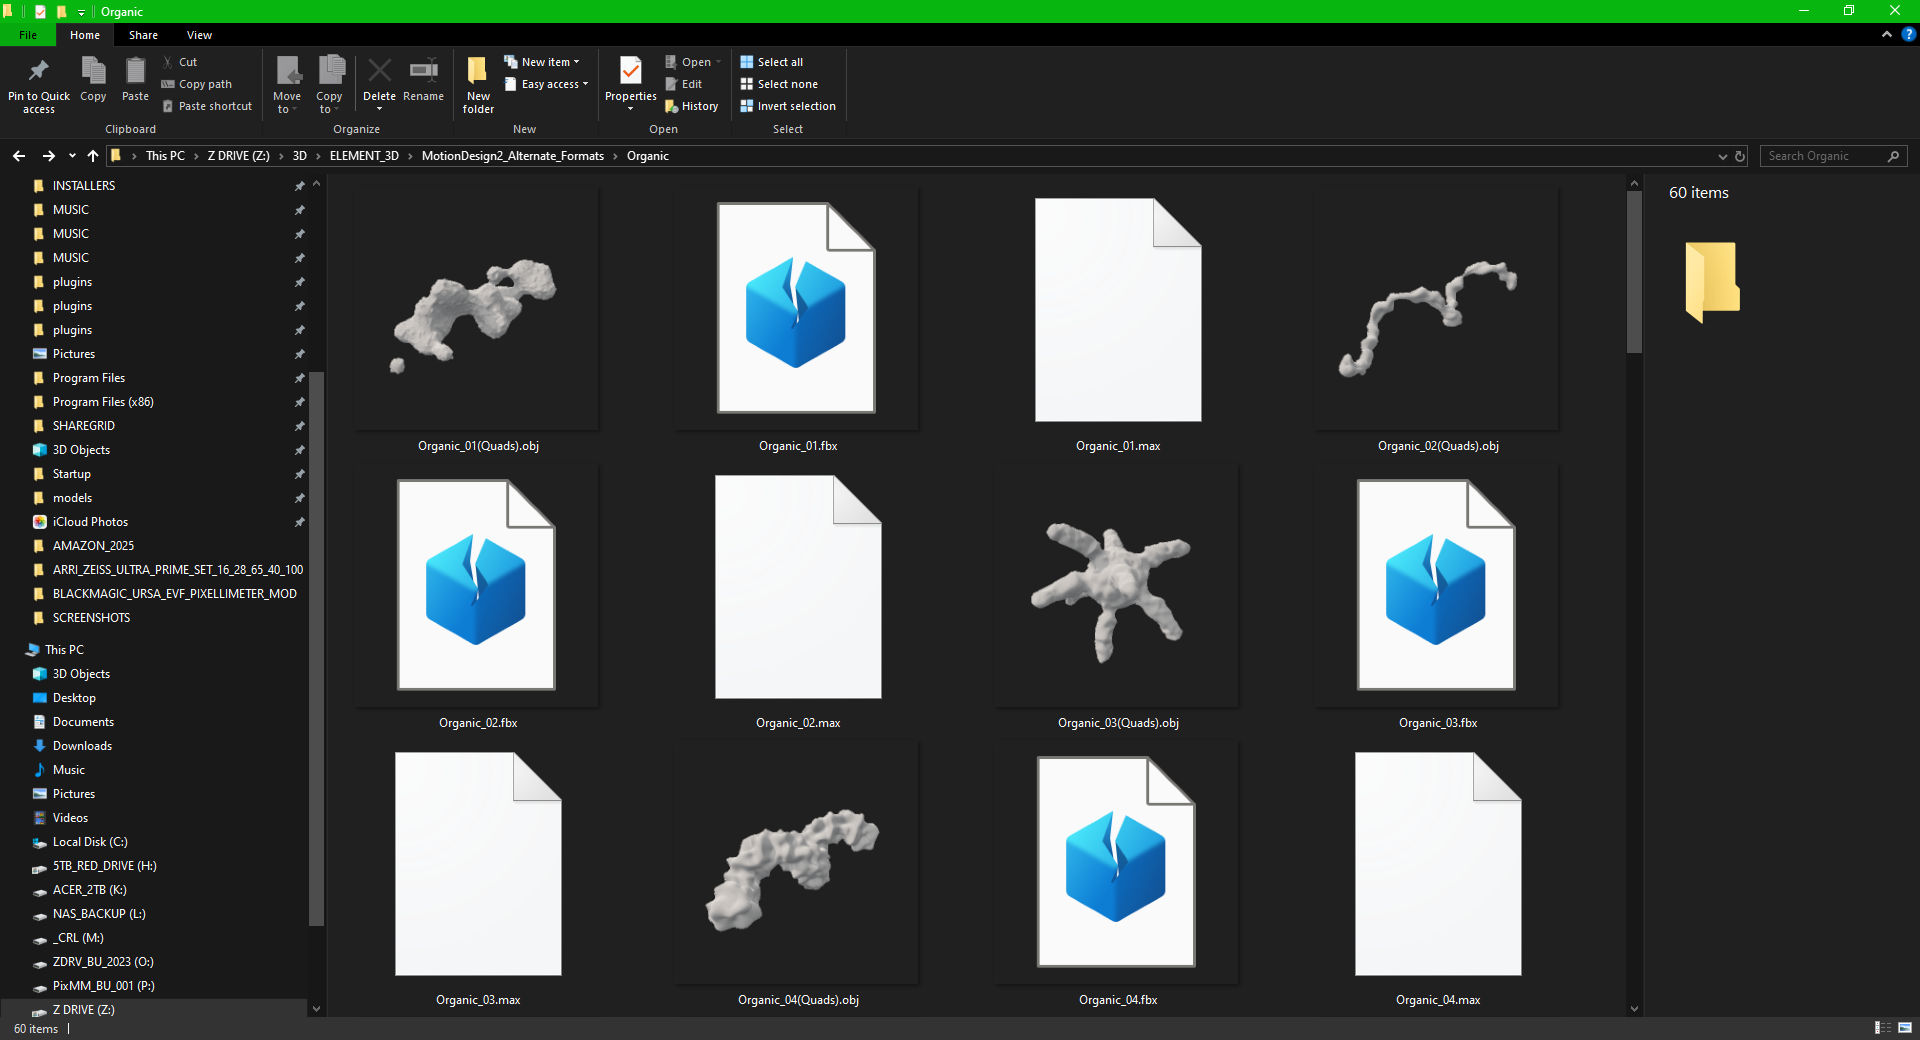Screen dimensions: 1920x1040
Task: Switch to large icons view in status bar
Action: [x=1904, y=1028]
